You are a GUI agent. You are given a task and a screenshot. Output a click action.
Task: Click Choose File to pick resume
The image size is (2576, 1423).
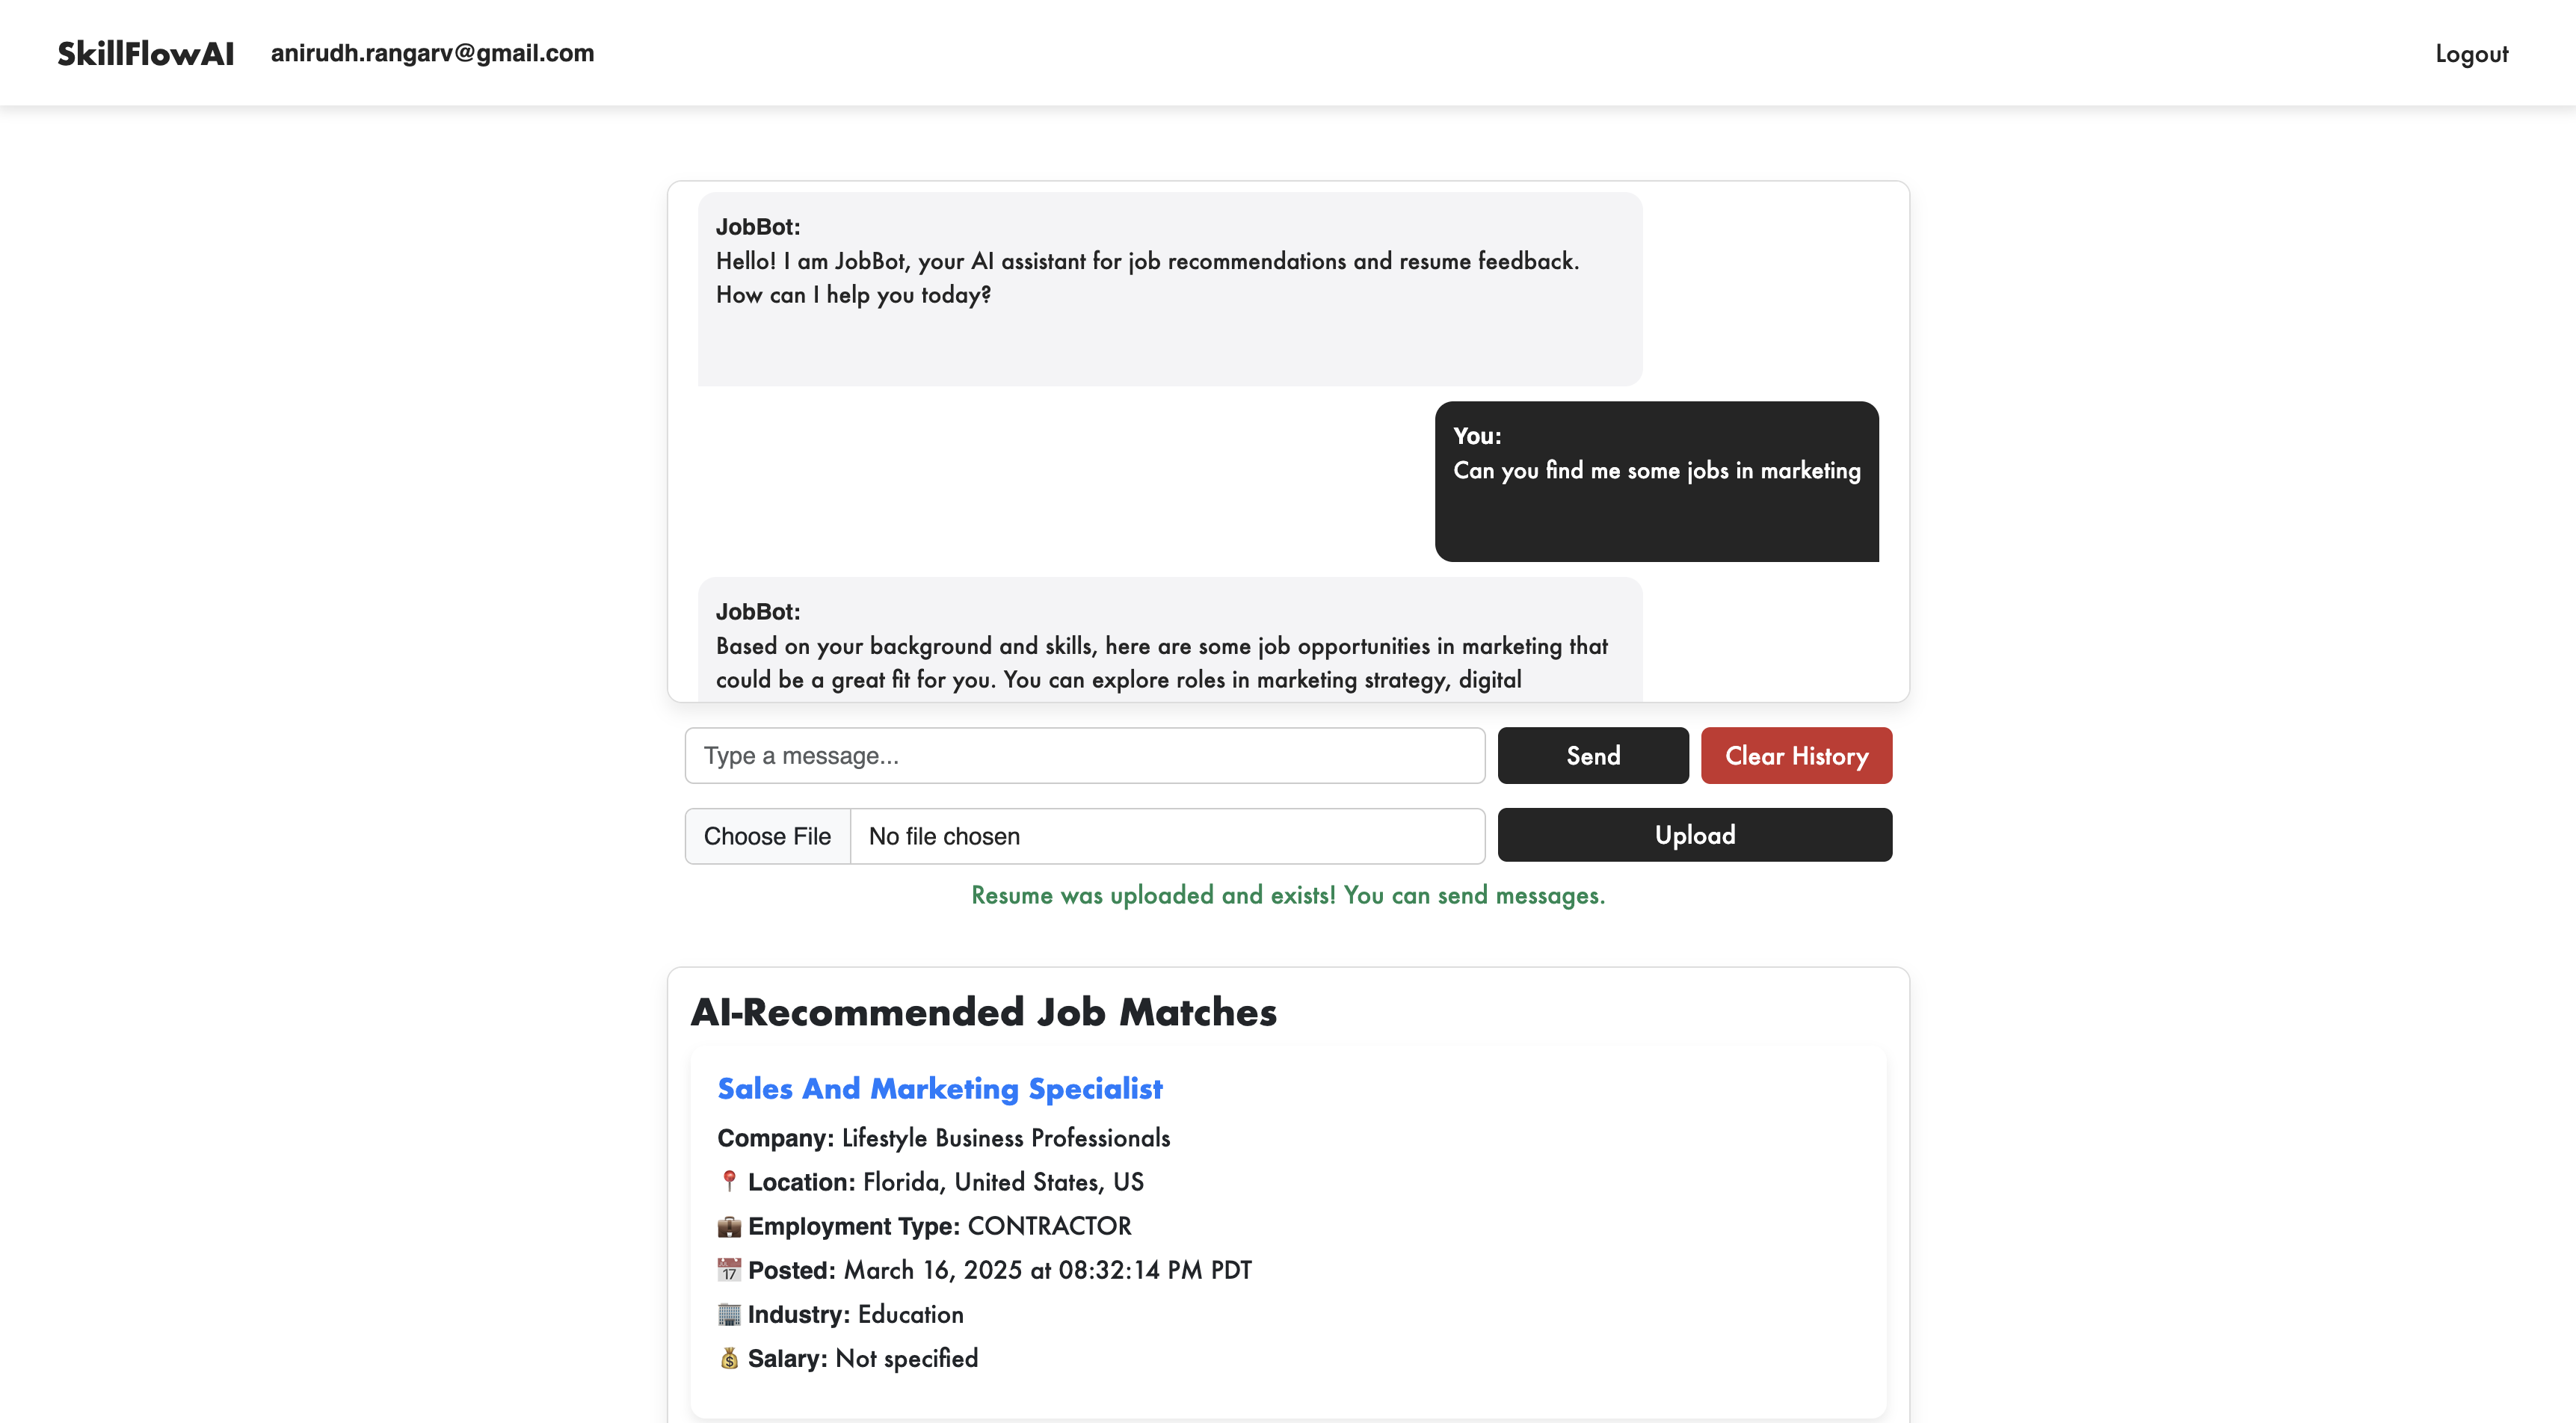point(767,836)
